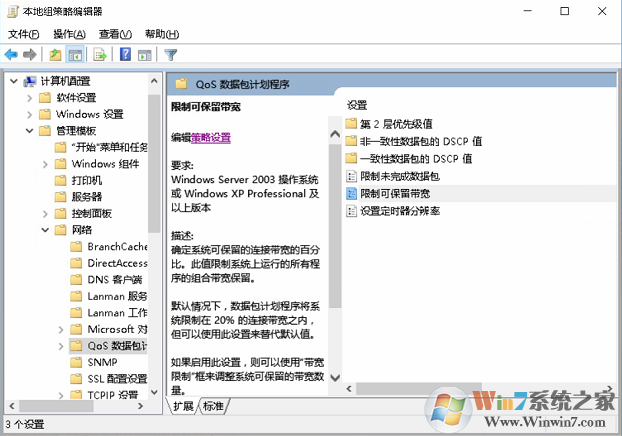The height and width of the screenshot is (436, 622).
Task: Click the folder icon beside DNS 客户端
Action: pyautogui.click(x=76, y=280)
